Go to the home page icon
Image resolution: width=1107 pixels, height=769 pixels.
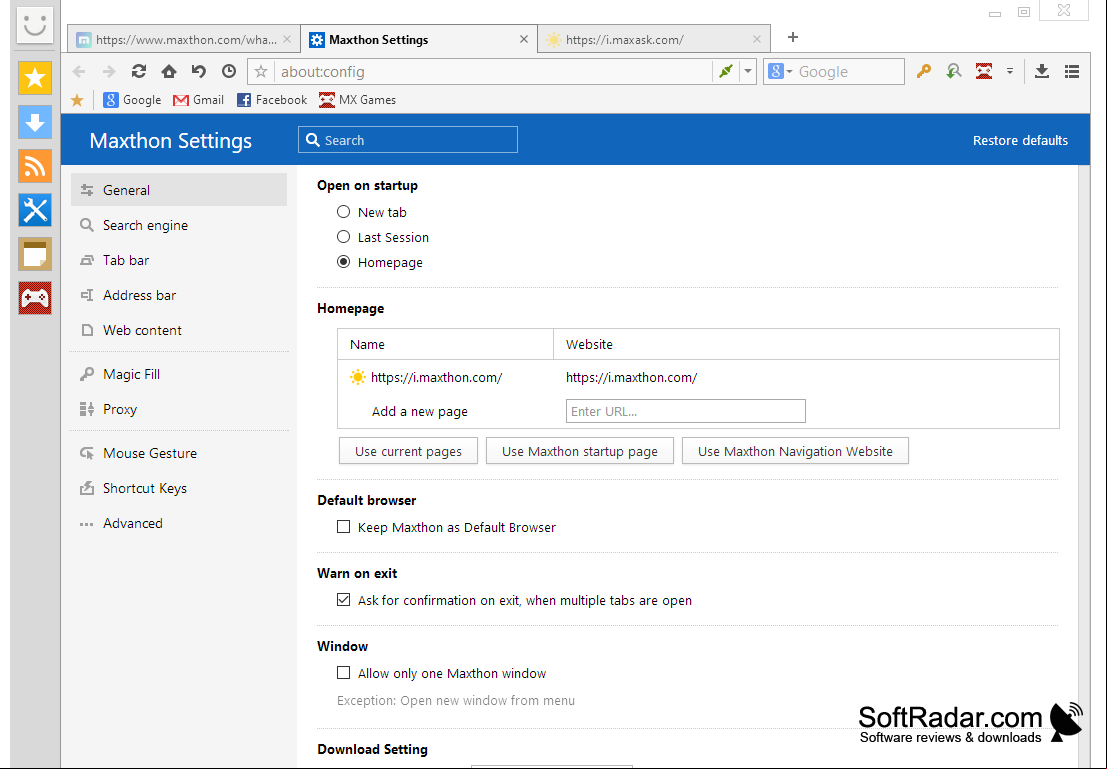tap(169, 71)
